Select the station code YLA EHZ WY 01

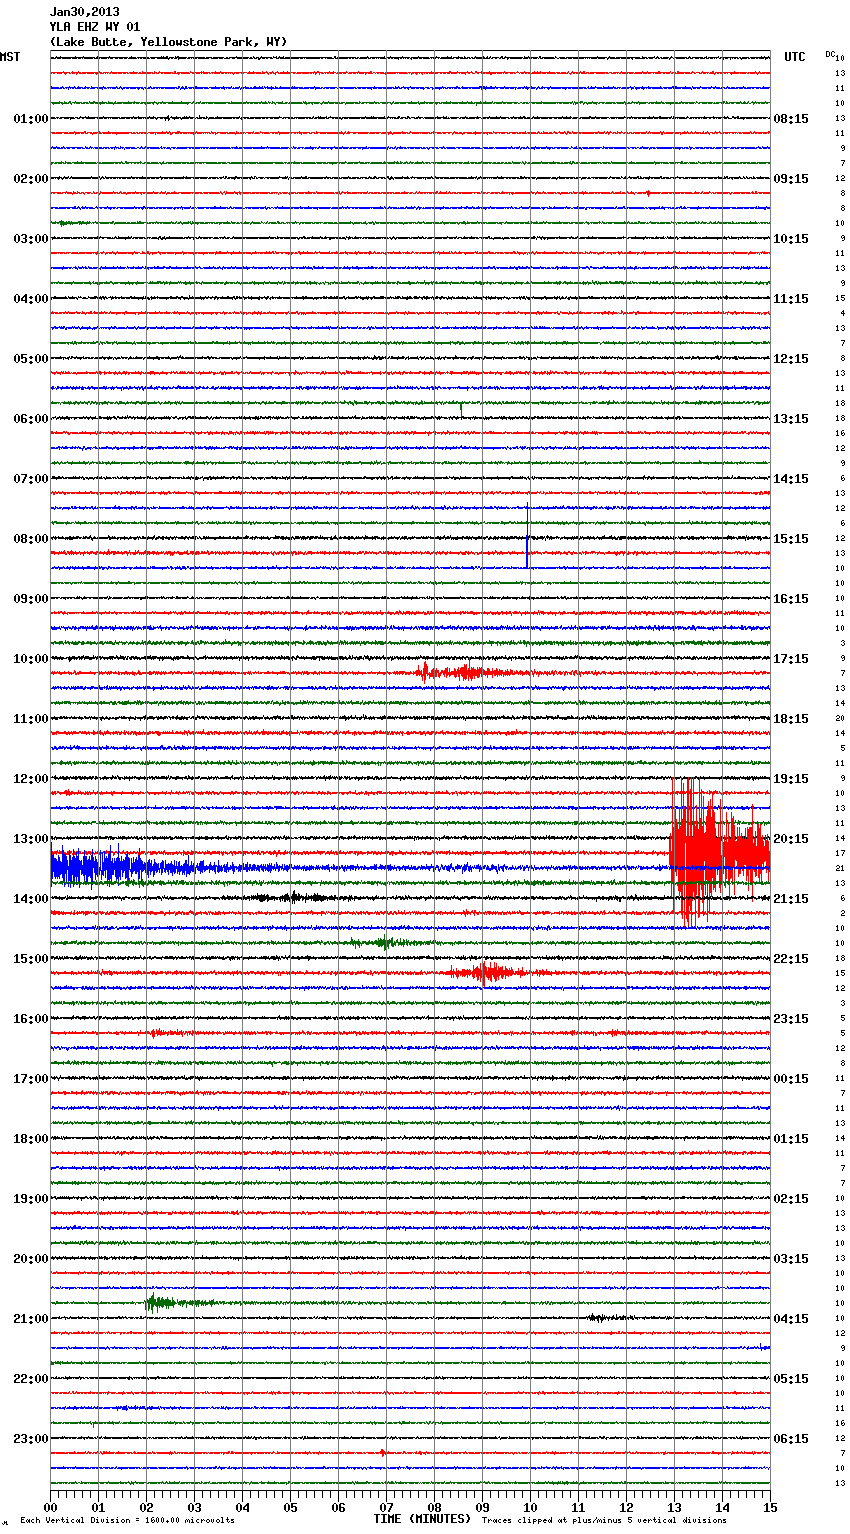[95, 27]
